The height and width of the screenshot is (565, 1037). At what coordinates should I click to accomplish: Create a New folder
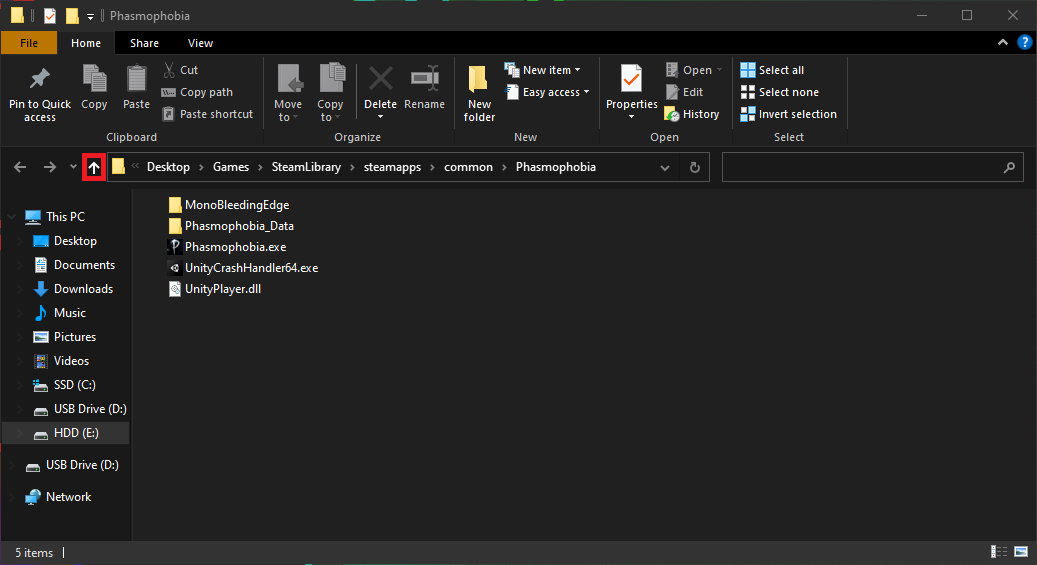tap(479, 93)
